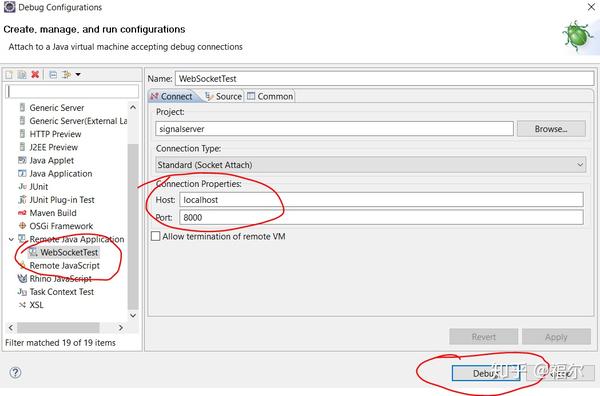Click the tree's horizontal scrollbar thumb
Viewport: 600px width, 396px height.
[58, 328]
